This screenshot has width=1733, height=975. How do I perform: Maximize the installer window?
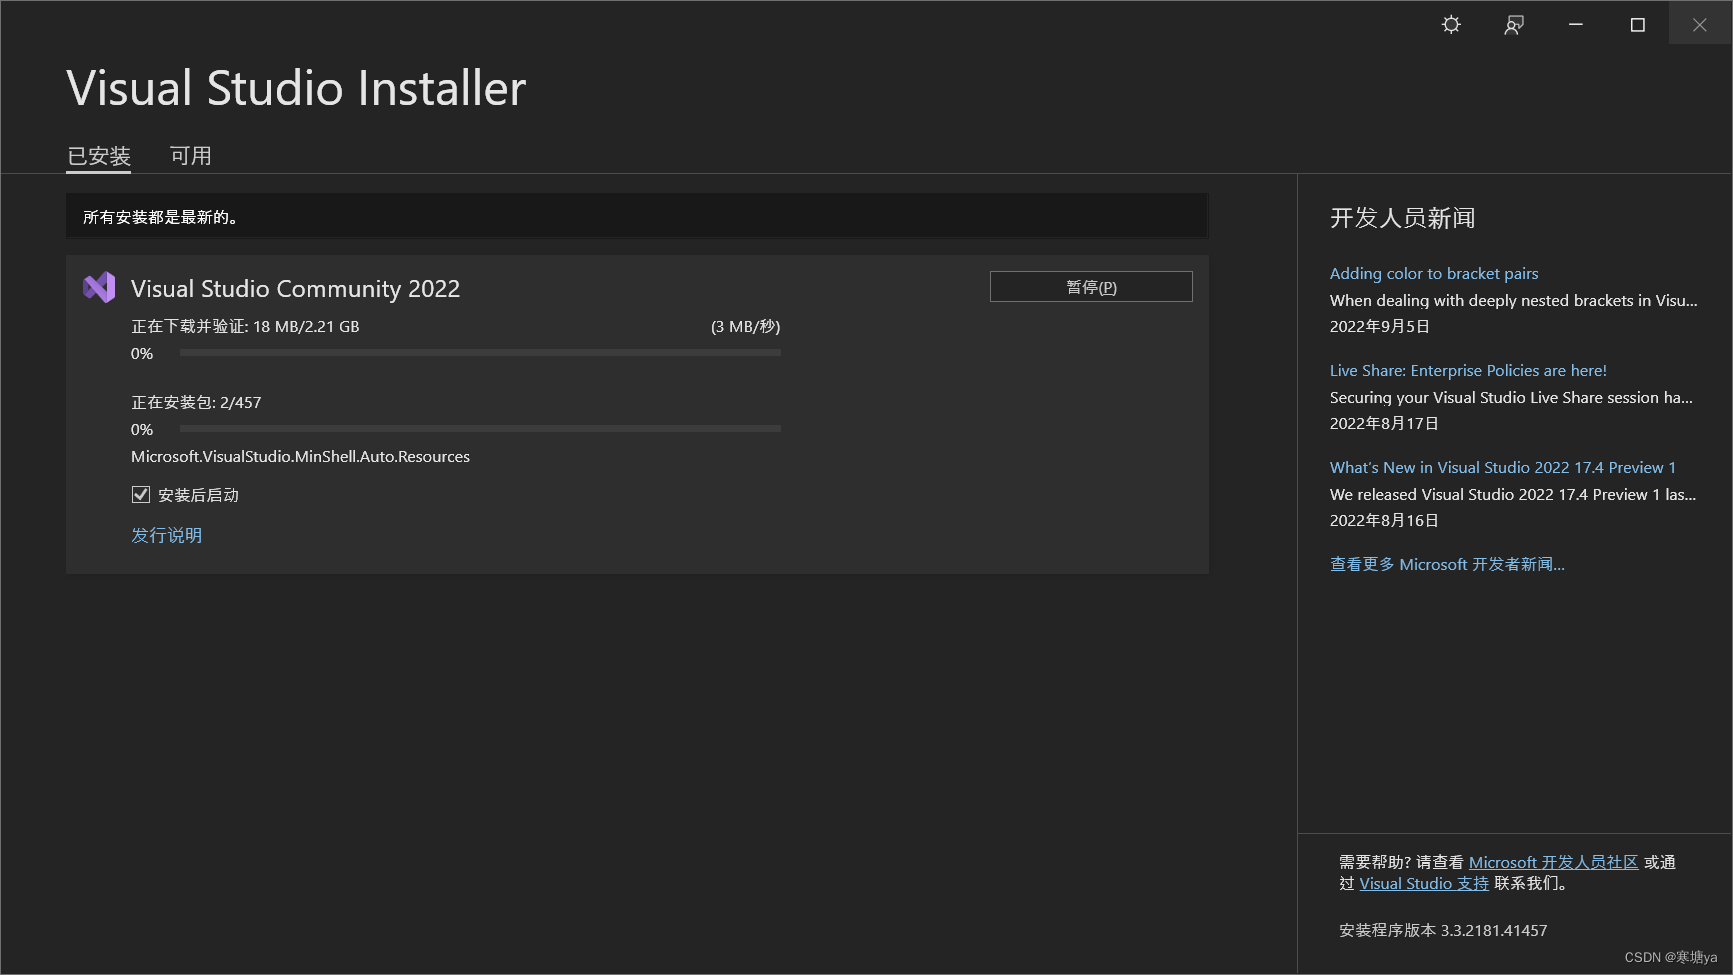point(1638,25)
